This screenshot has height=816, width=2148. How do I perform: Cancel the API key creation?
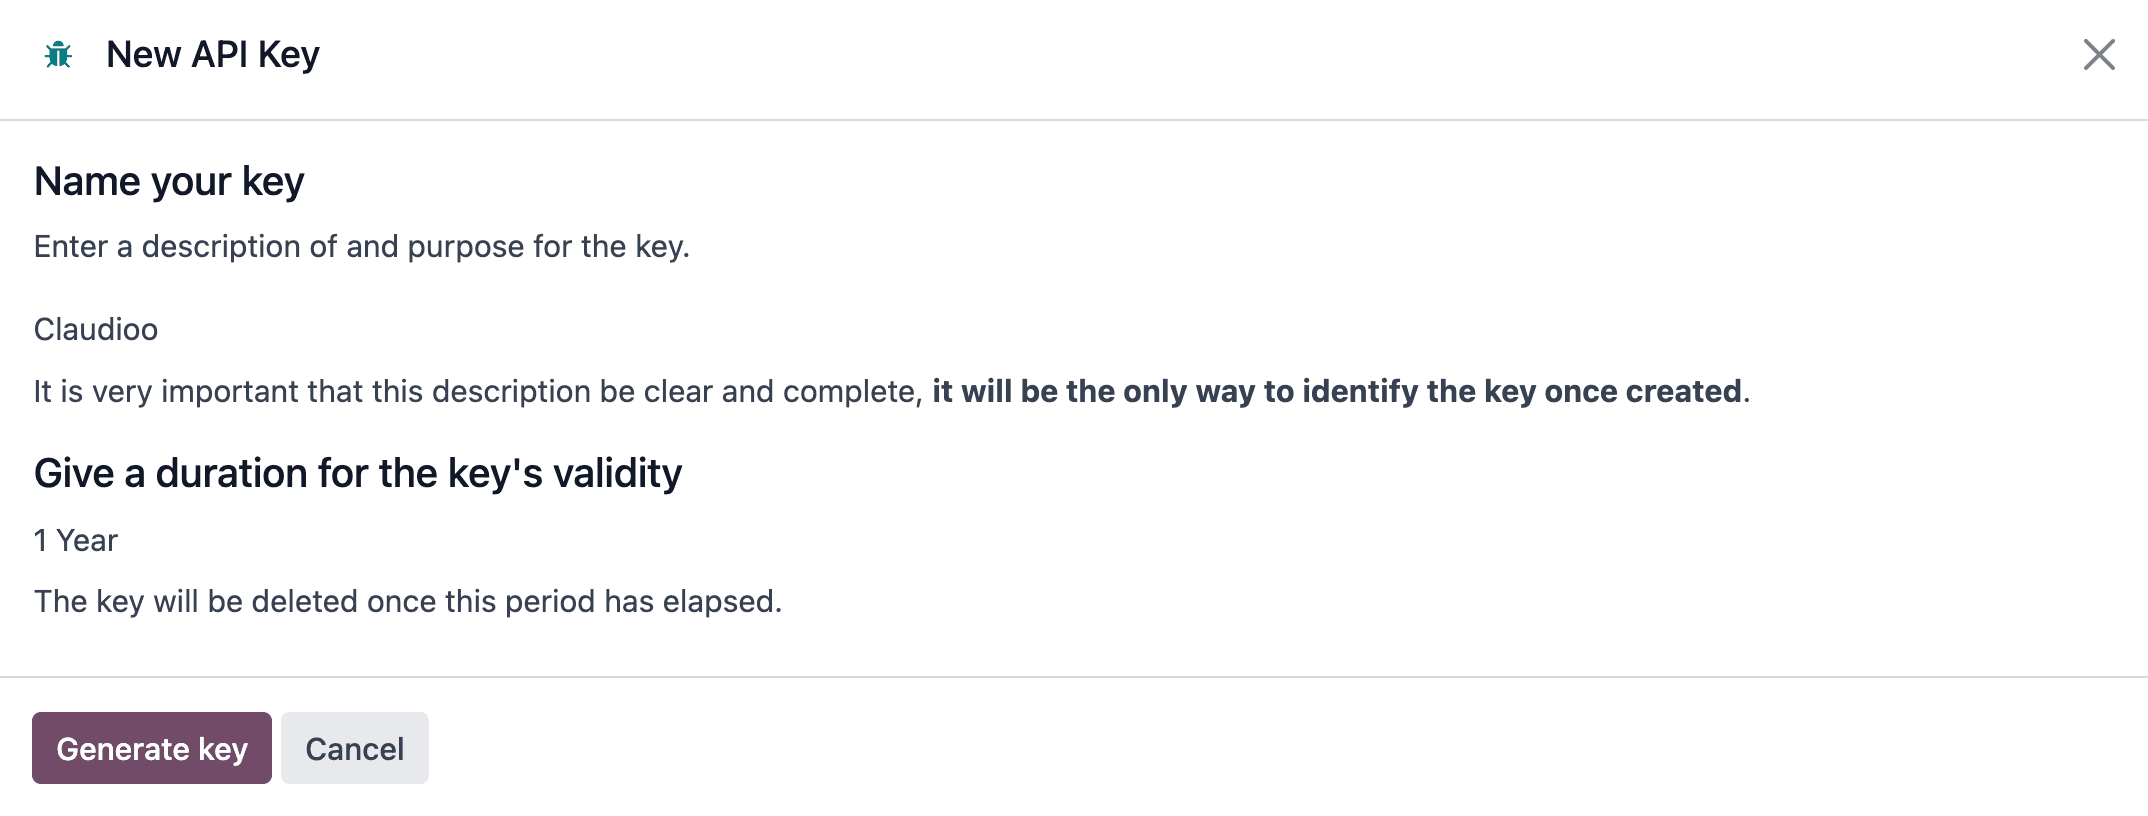pos(355,748)
